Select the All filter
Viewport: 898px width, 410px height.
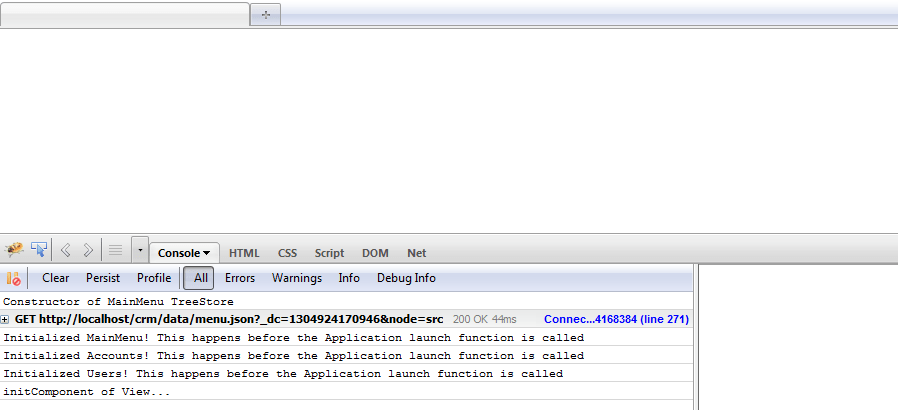[x=199, y=278]
